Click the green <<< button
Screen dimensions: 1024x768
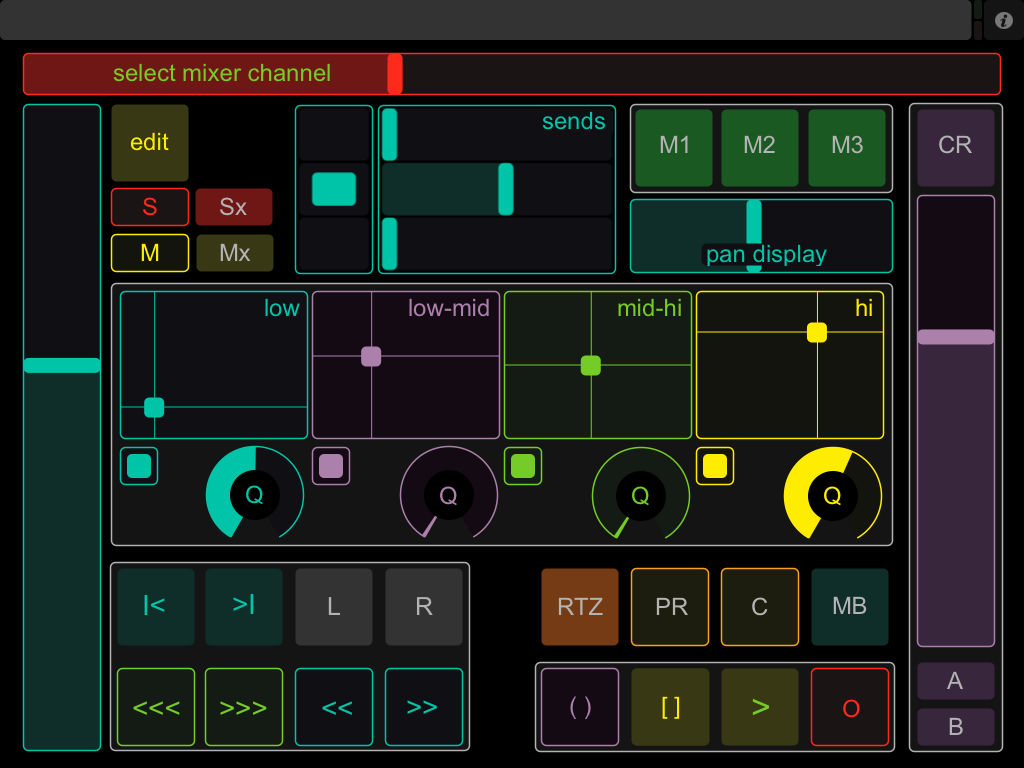[x=156, y=707]
